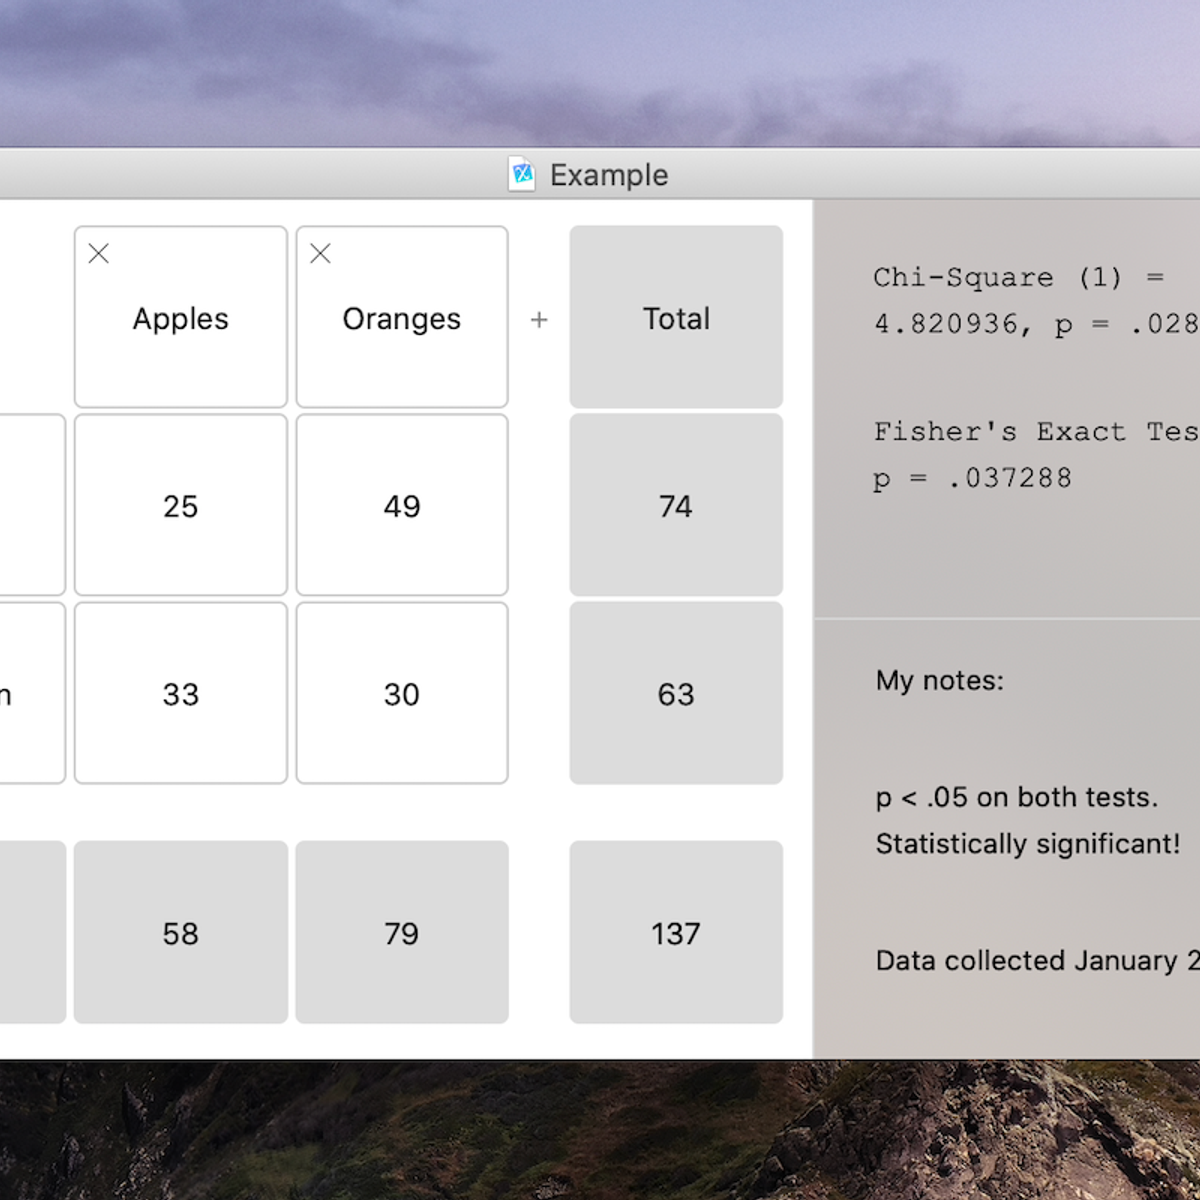Click the 'Statistically significant!' note line
The width and height of the screenshot is (1200, 1200).
point(1028,844)
